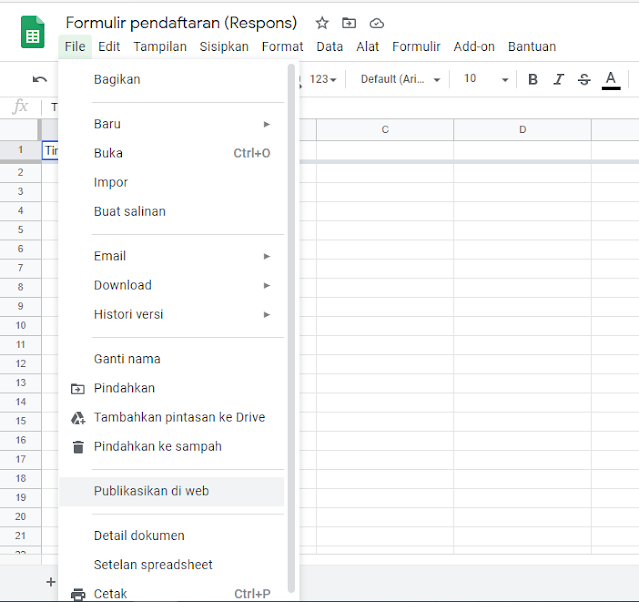Open the Formulir menu in menu bar
The height and width of the screenshot is (602, 639).
pos(416,46)
